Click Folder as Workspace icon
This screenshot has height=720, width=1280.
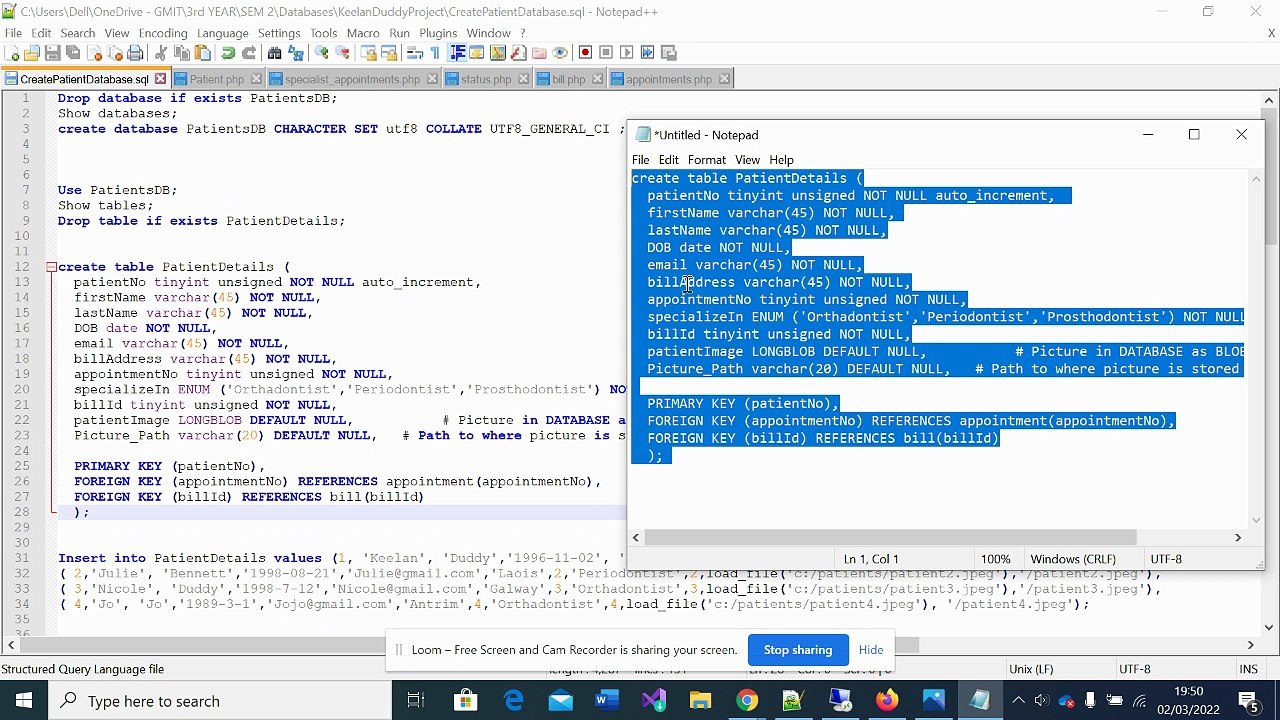pos(539,53)
